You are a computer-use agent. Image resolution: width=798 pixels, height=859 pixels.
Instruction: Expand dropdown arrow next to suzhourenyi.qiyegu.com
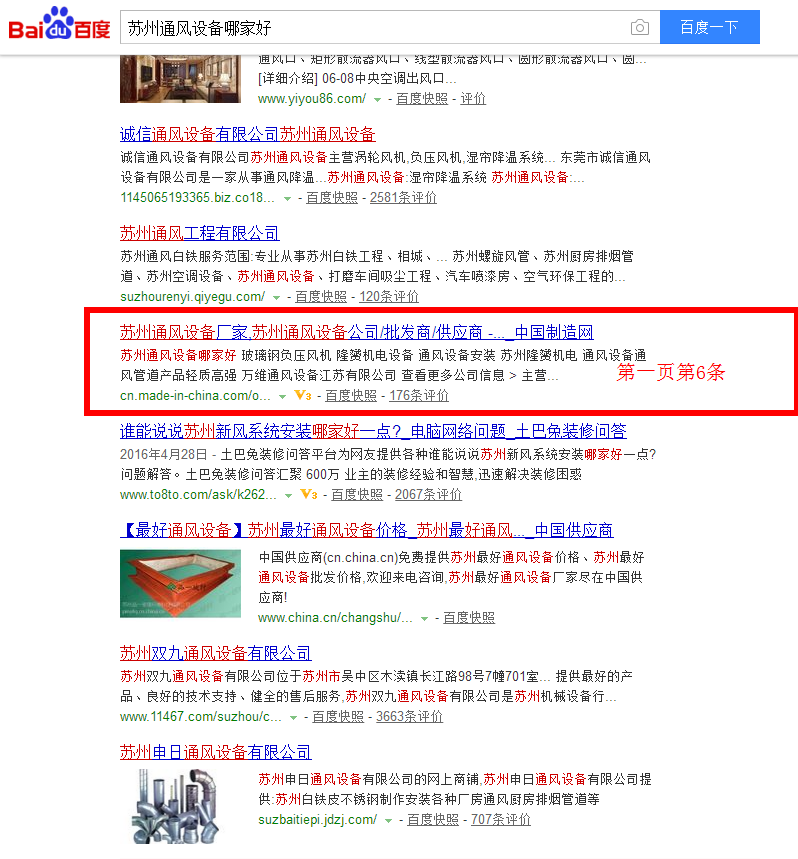(277, 297)
